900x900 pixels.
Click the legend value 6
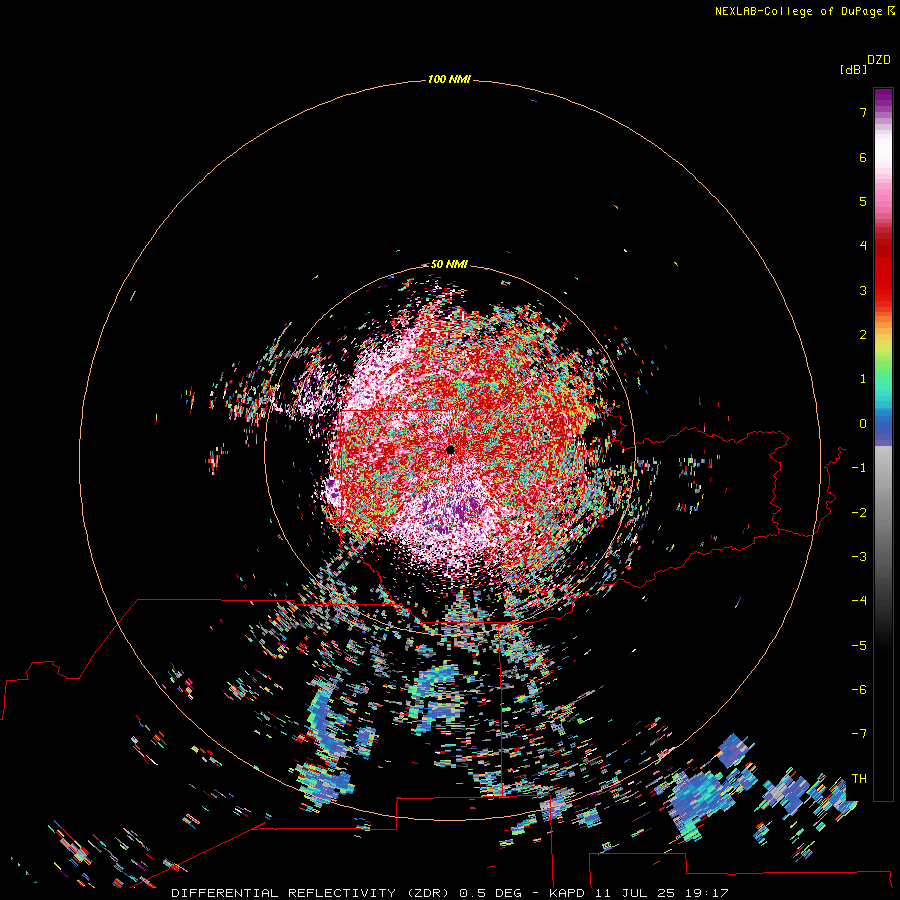pos(863,157)
